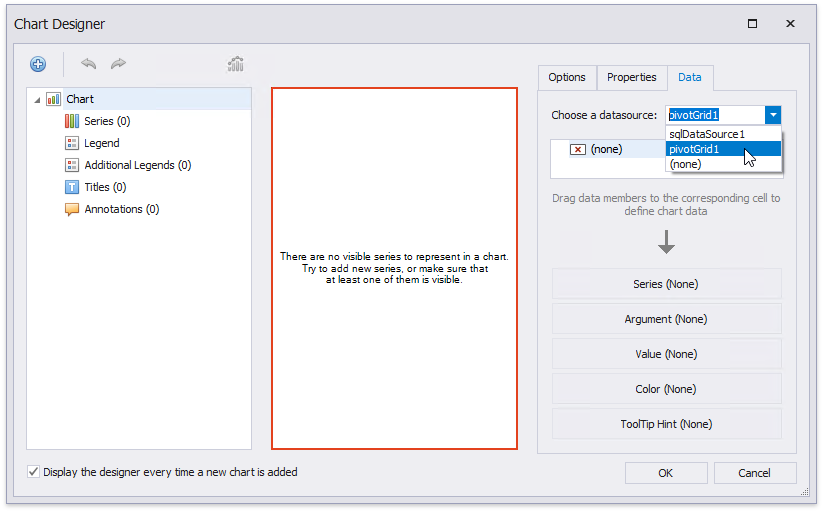Collapse the Chart tree node
The height and width of the screenshot is (512, 823).
pos(38,100)
